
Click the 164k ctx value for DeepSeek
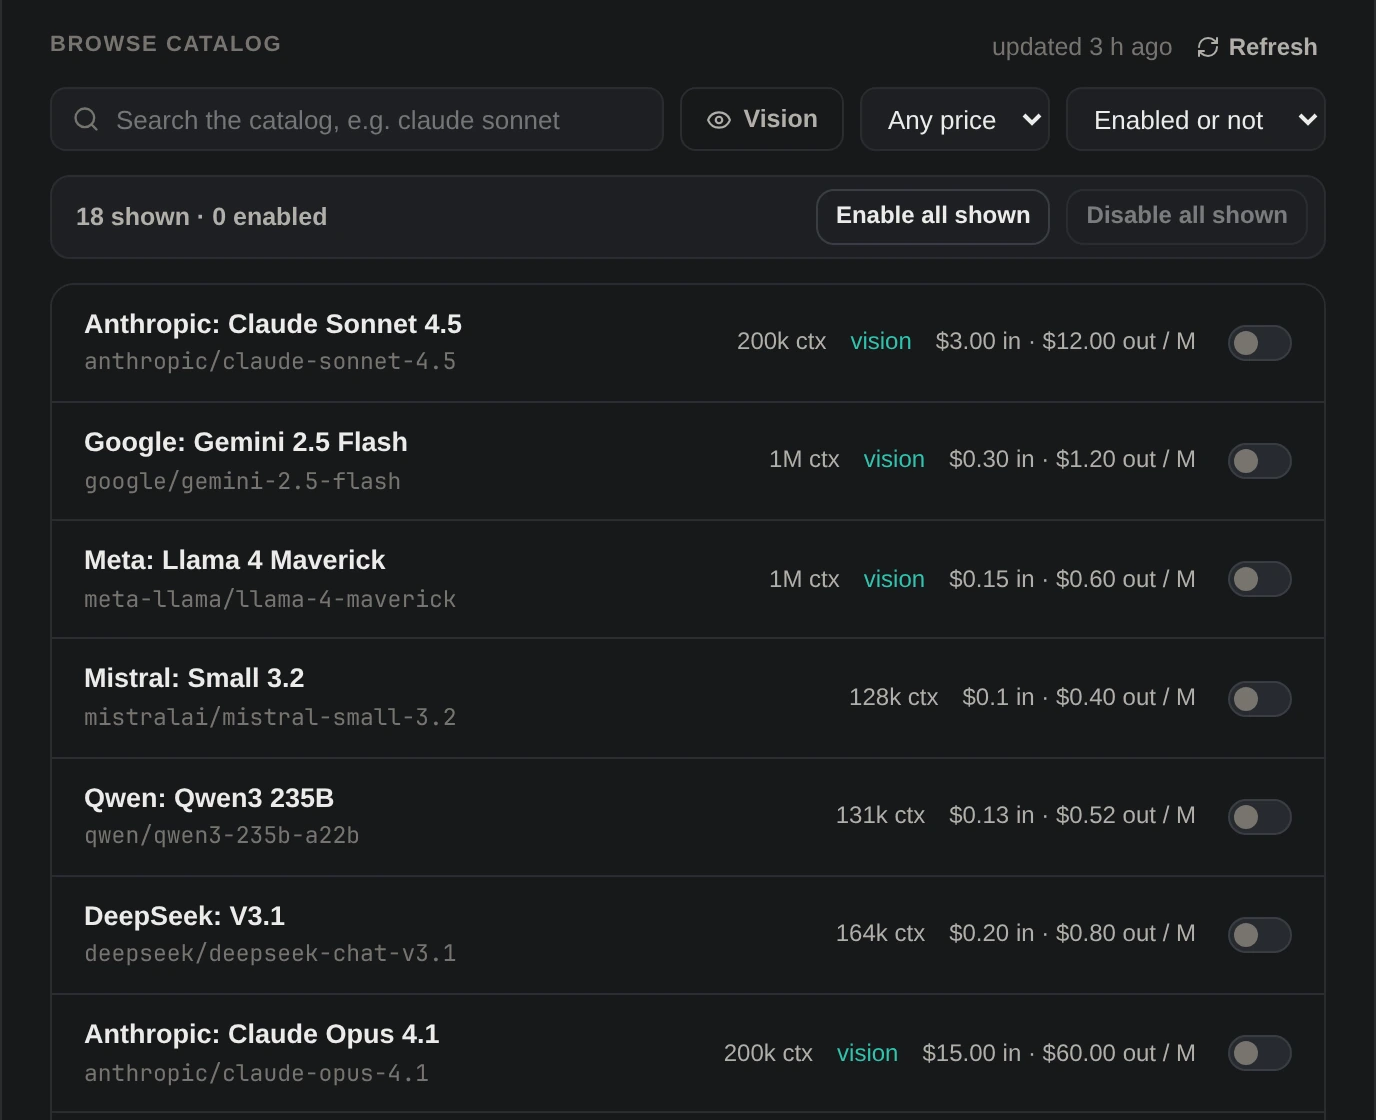click(x=880, y=933)
